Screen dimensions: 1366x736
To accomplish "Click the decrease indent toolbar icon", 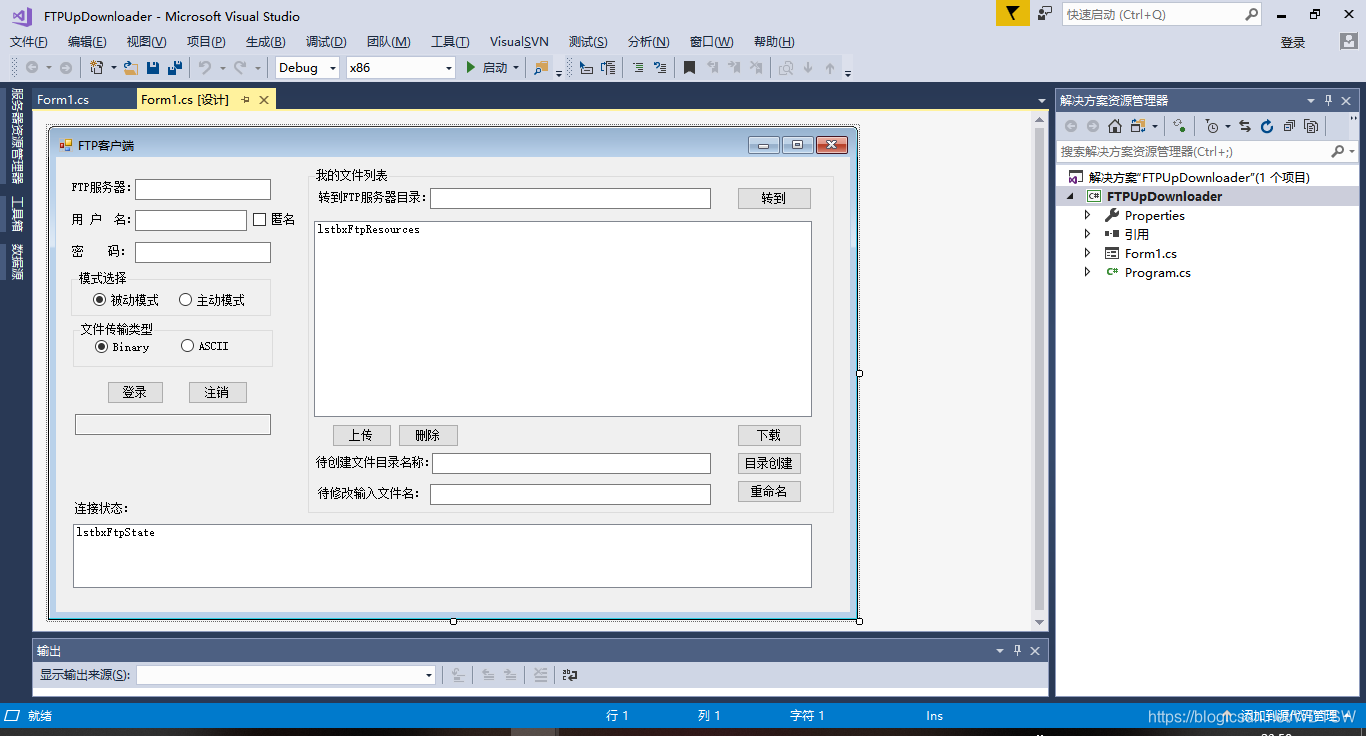I will tap(637, 68).
